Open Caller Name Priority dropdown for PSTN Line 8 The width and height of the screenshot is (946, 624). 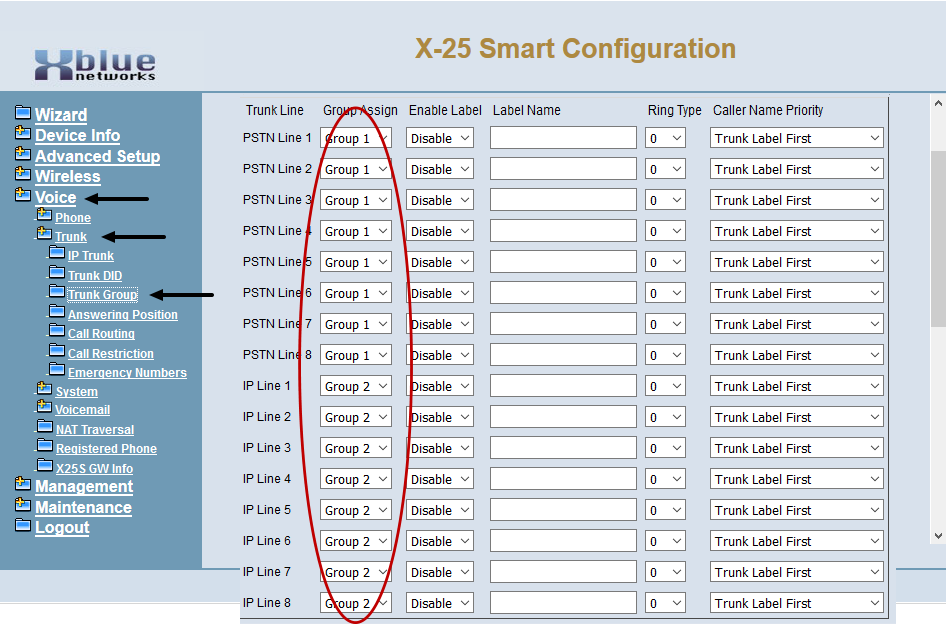[x=797, y=355]
